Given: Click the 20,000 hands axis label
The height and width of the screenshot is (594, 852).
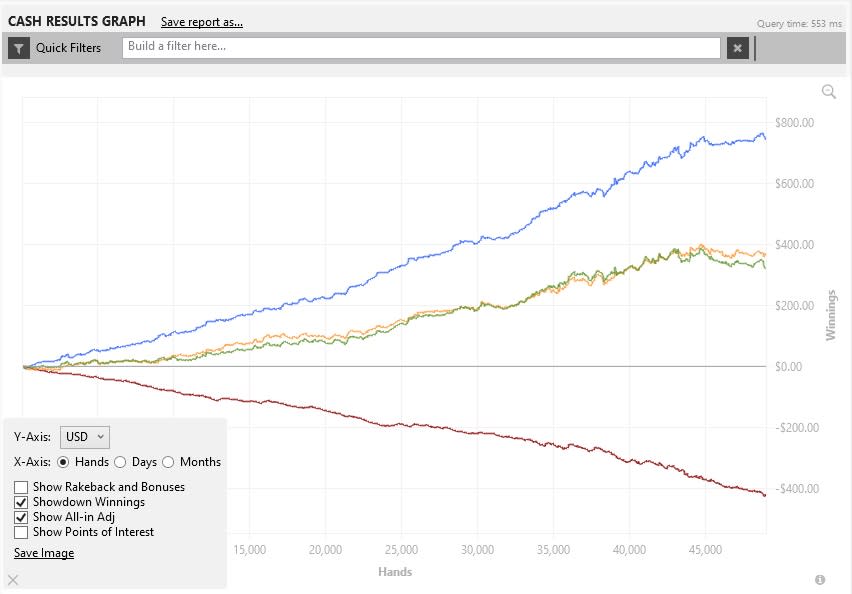Looking at the screenshot, I should (x=325, y=549).
